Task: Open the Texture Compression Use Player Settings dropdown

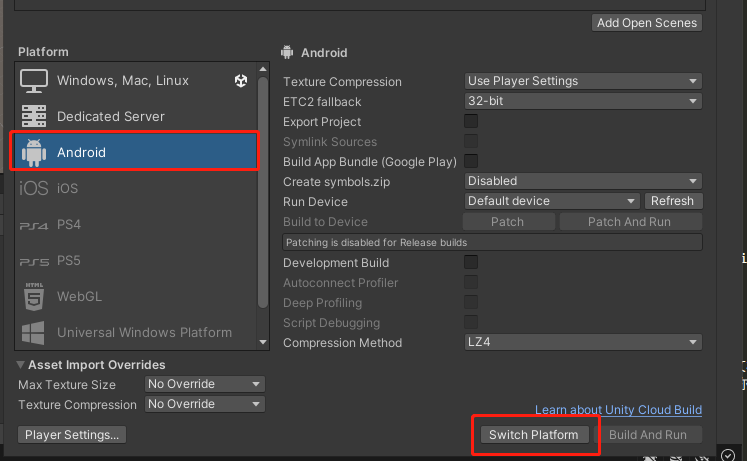Action: [583, 82]
